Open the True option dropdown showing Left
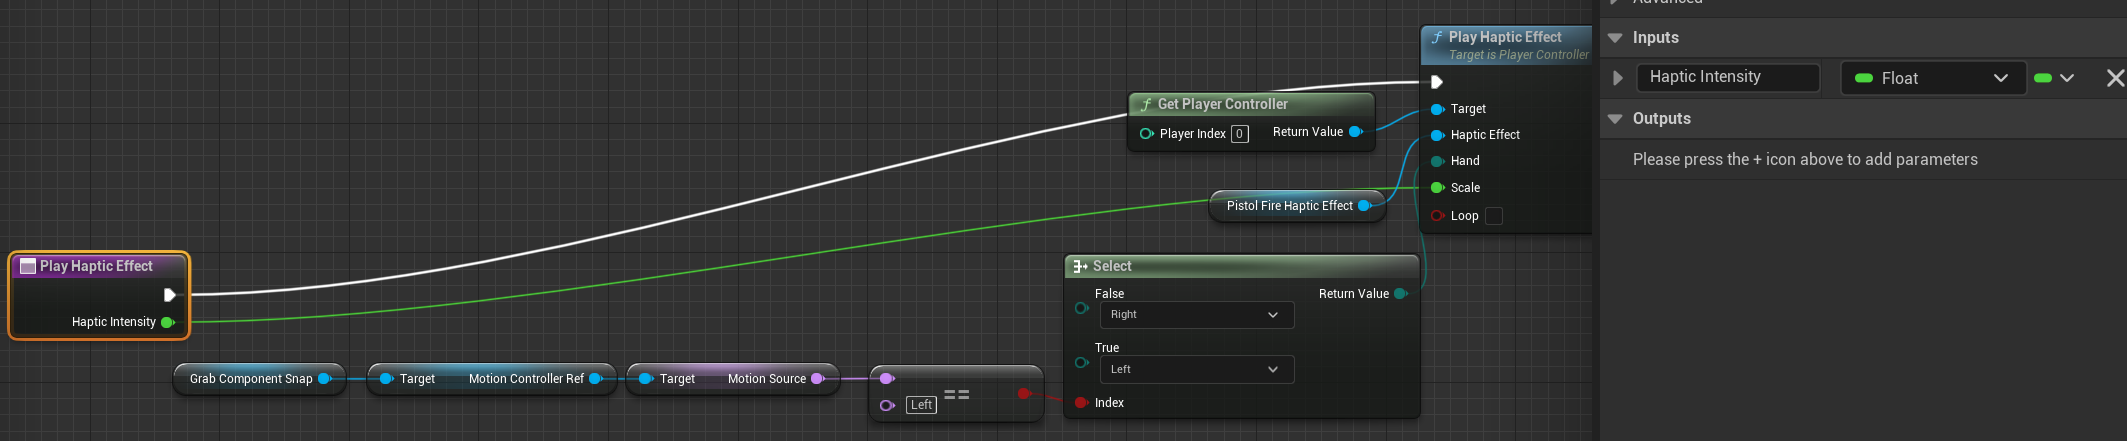The width and height of the screenshot is (2127, 441). coord(1196,370)
